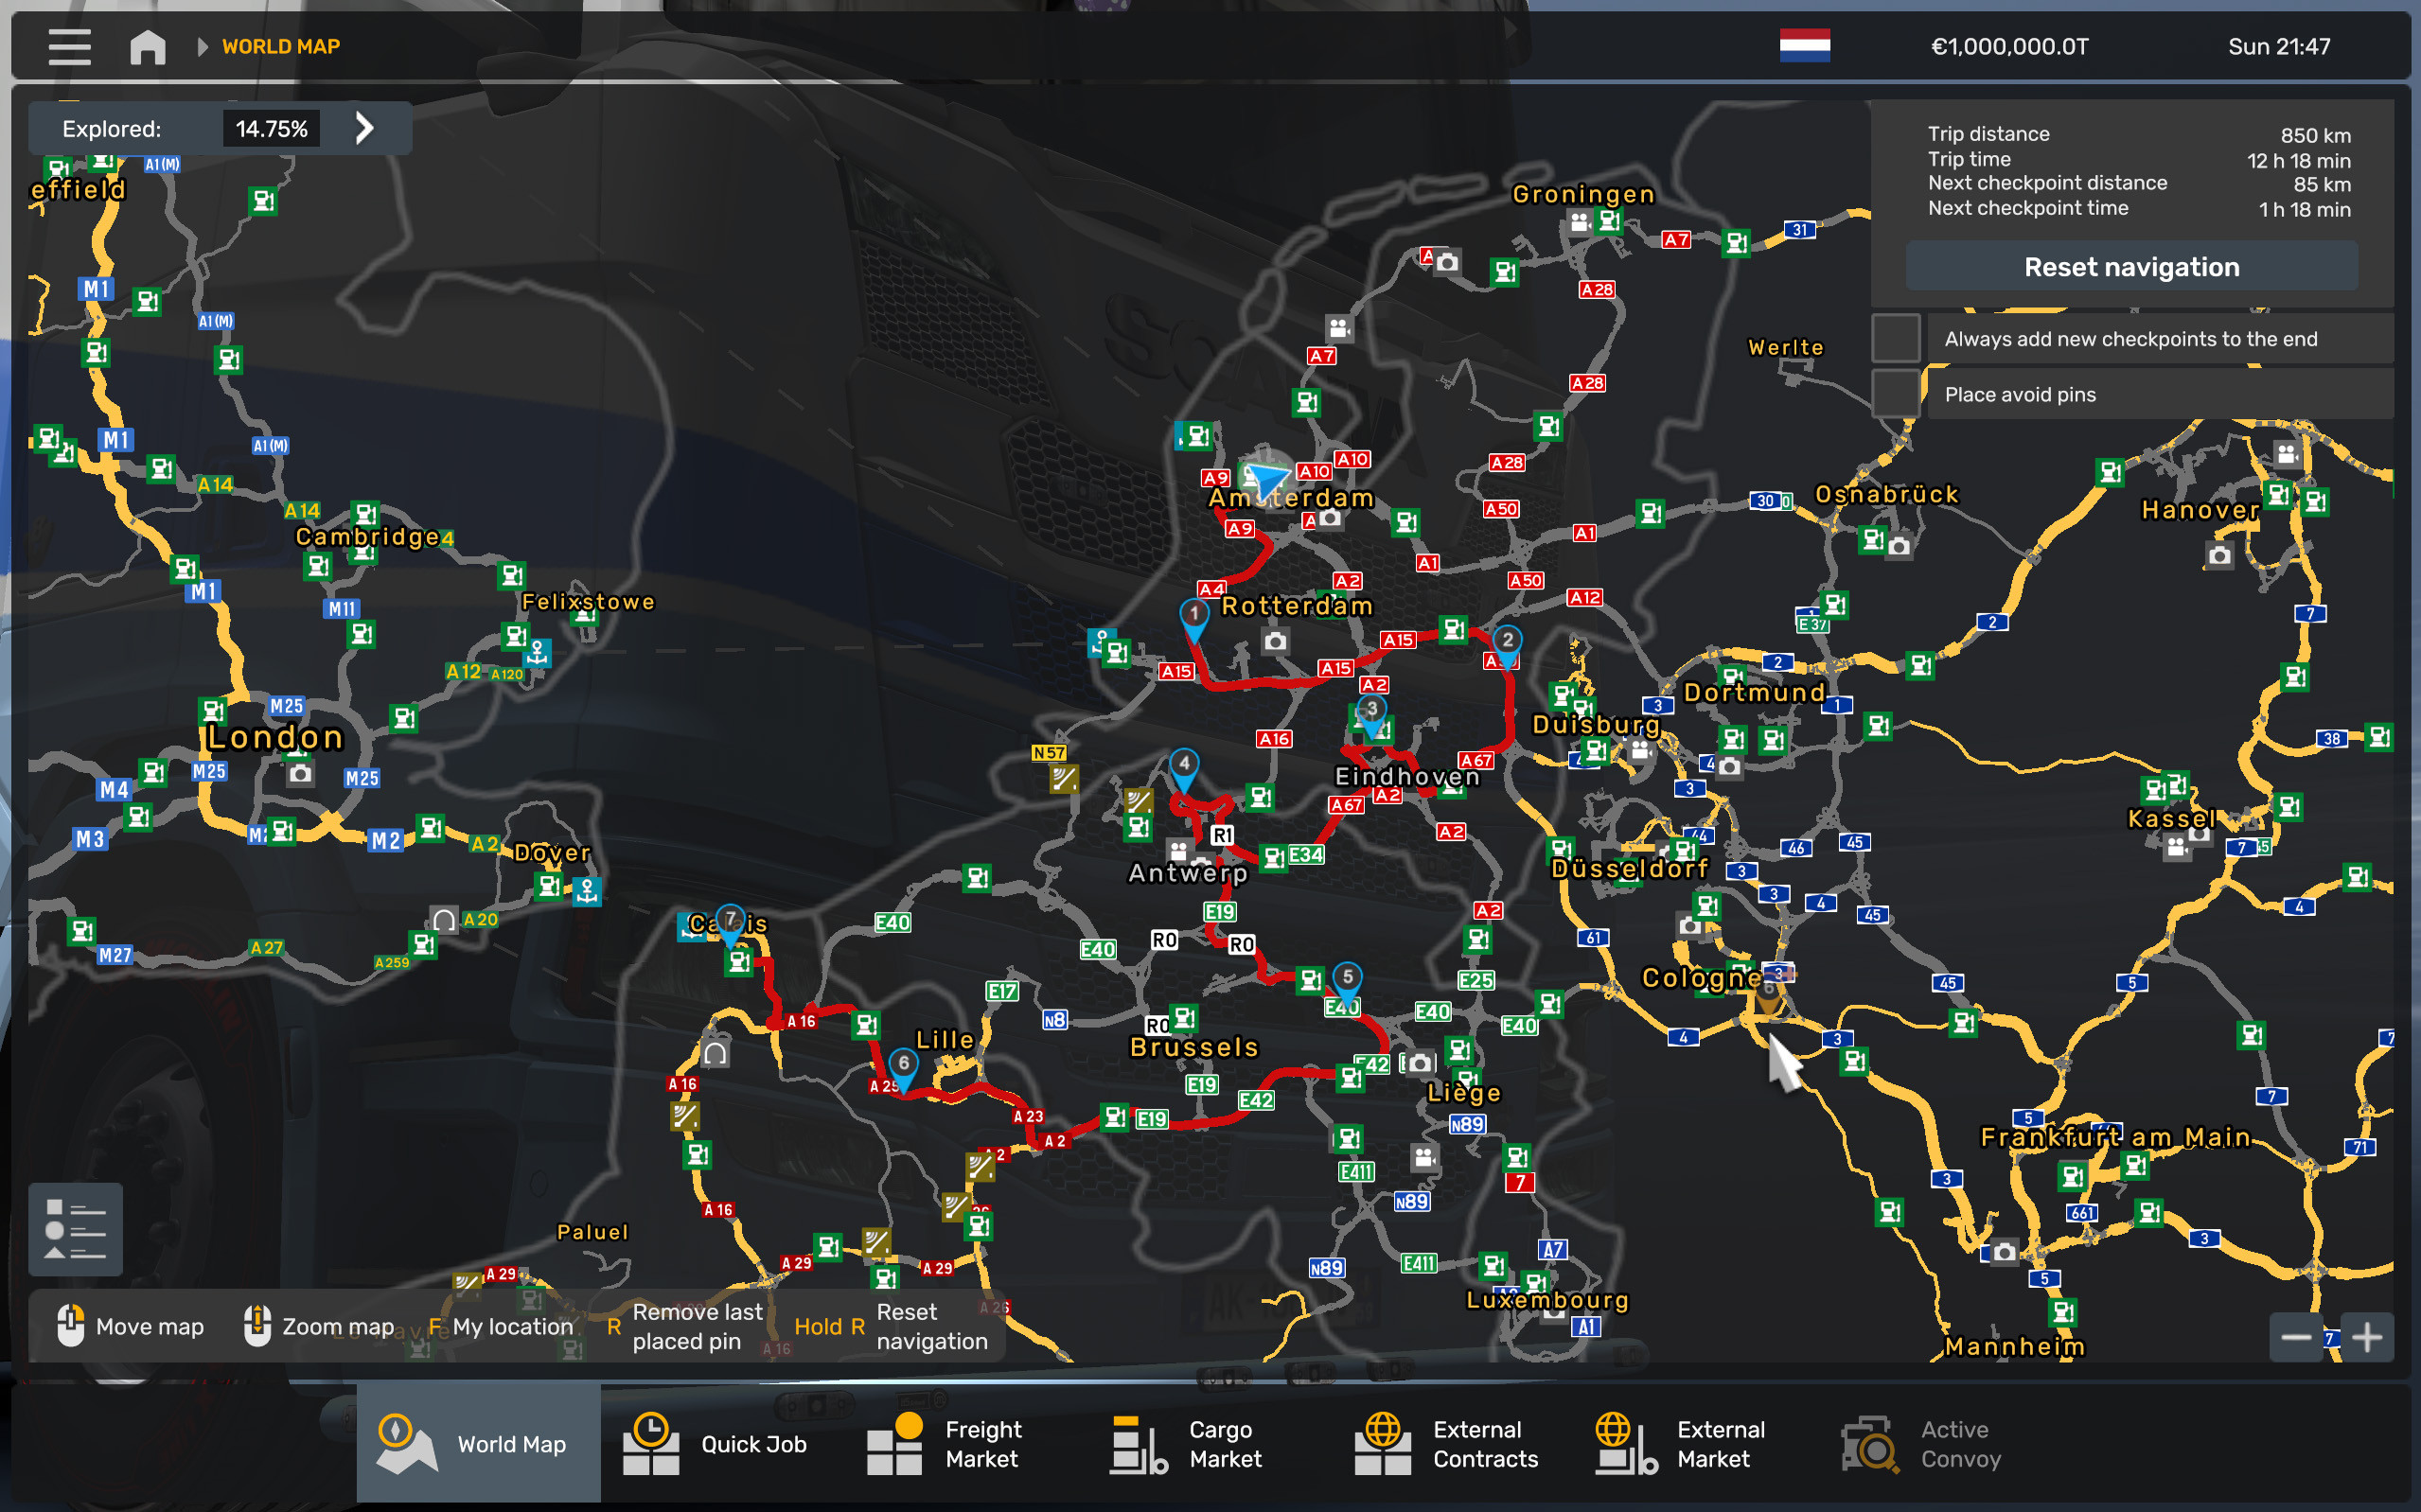The image size is (2421, 1512).
Task: Click the Zoom map mouse hint
Action: coord(319,1326)
